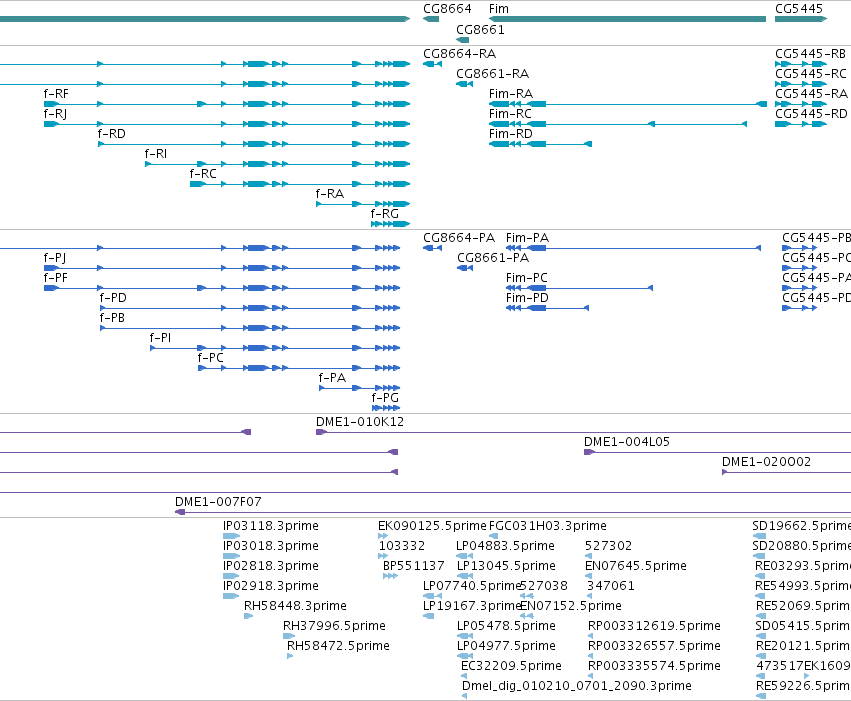Click the FGC031H03.3prime EST label
Viewport: 851px width, 701px height.
pyautogui.click(x=548, y=526)
